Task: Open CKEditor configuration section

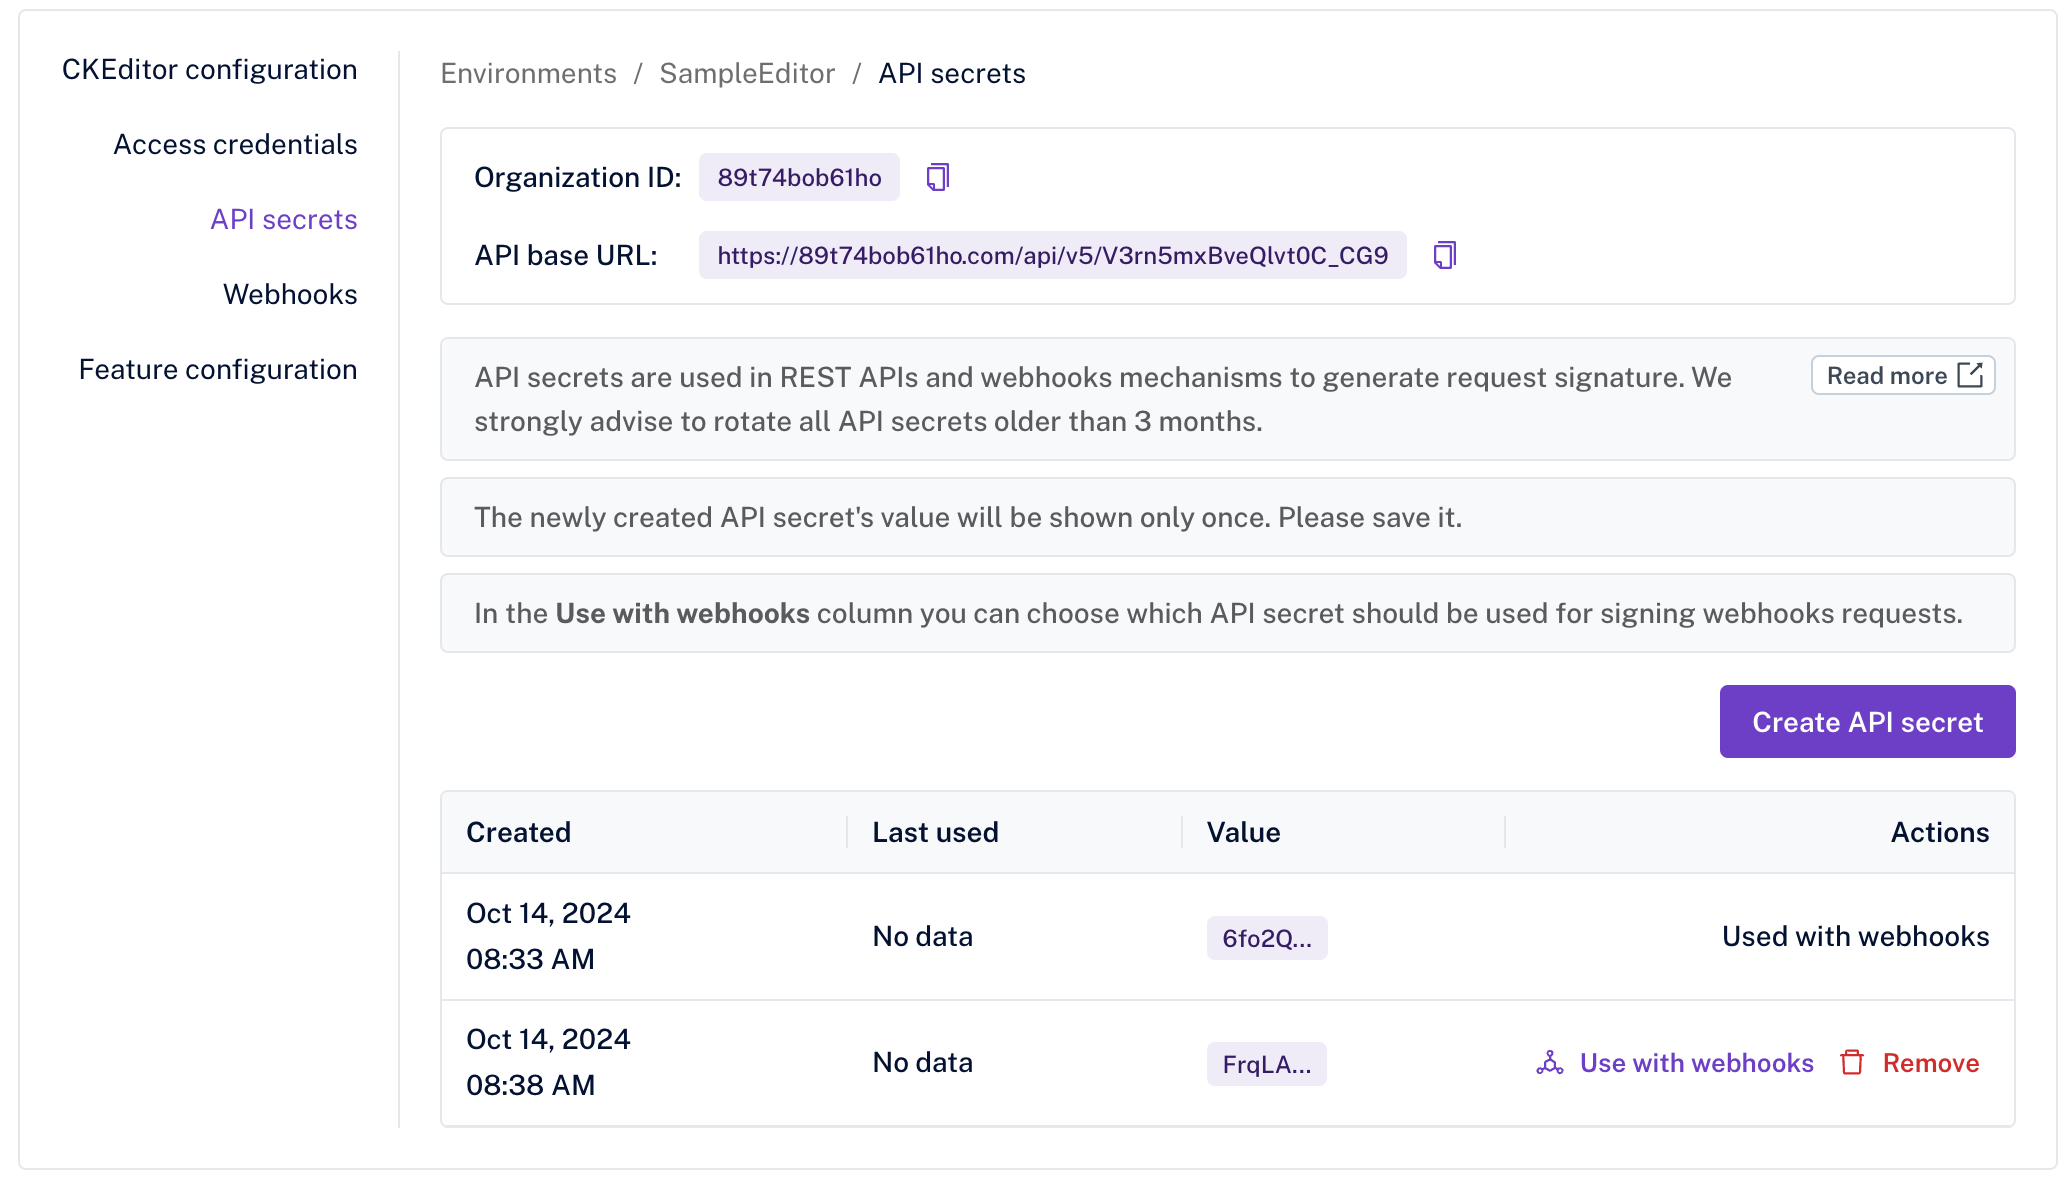Action: 209,69
